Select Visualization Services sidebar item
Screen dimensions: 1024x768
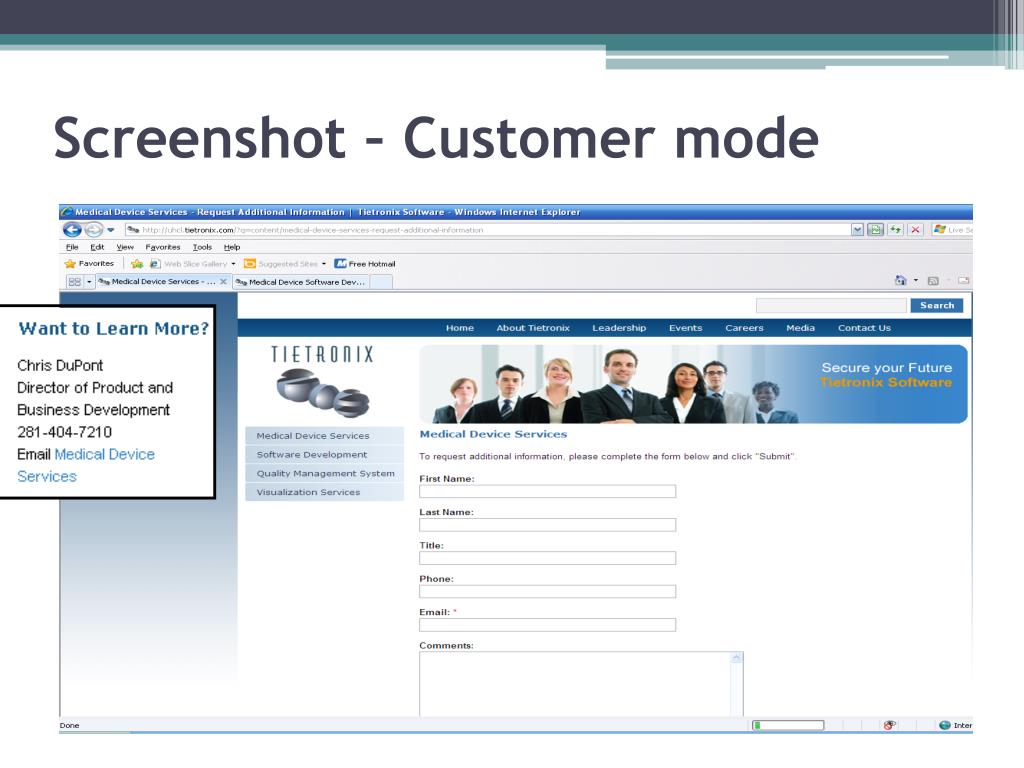point(325,492)
